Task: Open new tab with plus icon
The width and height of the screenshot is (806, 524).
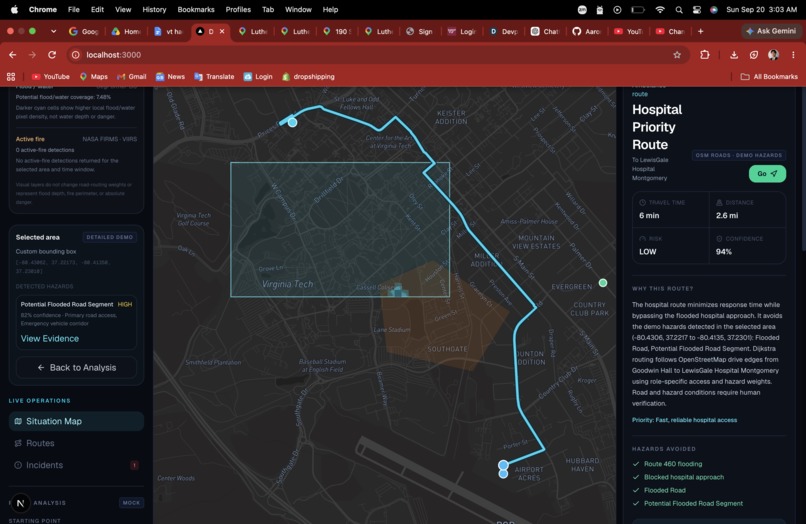Action: point(700,31)
